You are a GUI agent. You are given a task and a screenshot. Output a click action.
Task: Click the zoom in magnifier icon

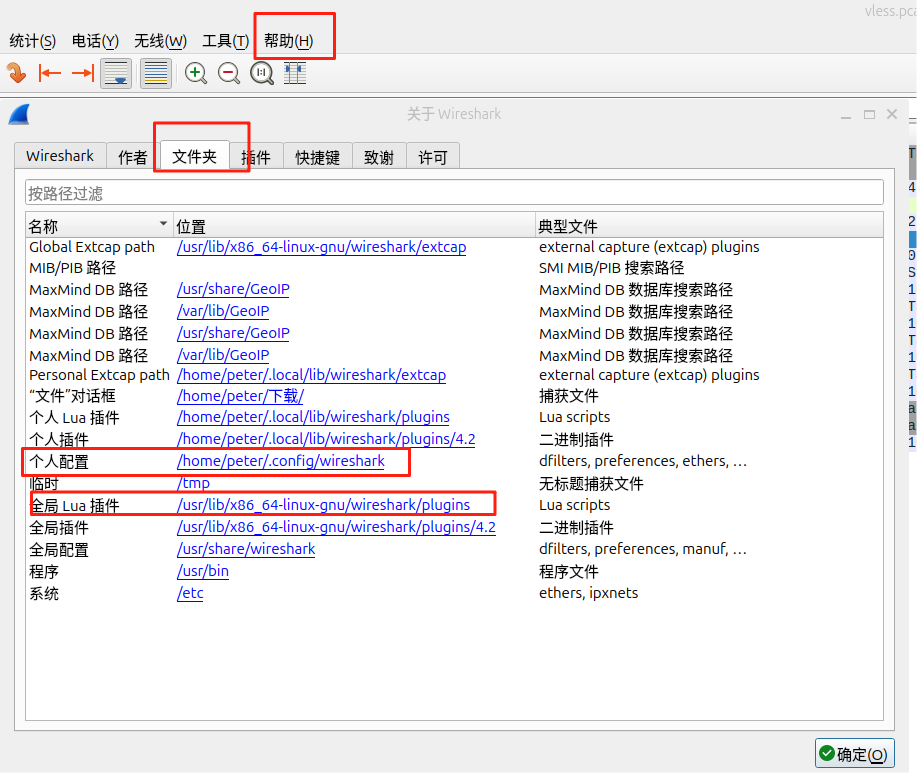196,73
